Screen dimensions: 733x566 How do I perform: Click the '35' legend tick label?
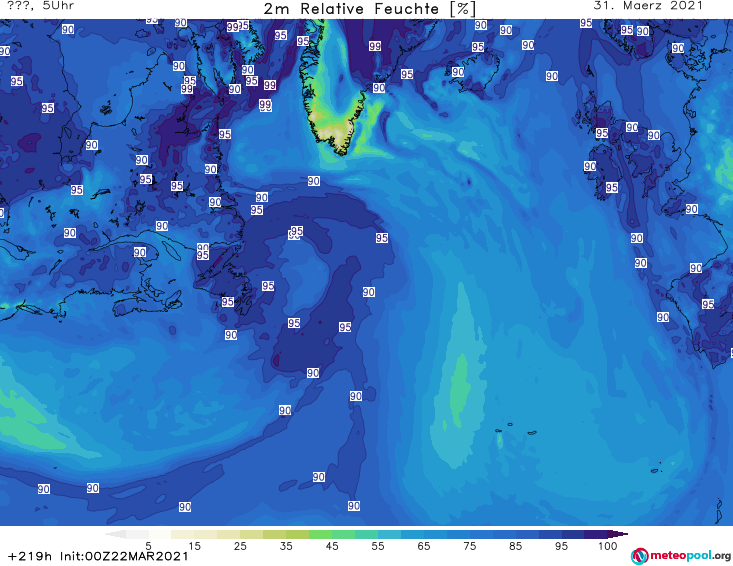click(286, 546)
